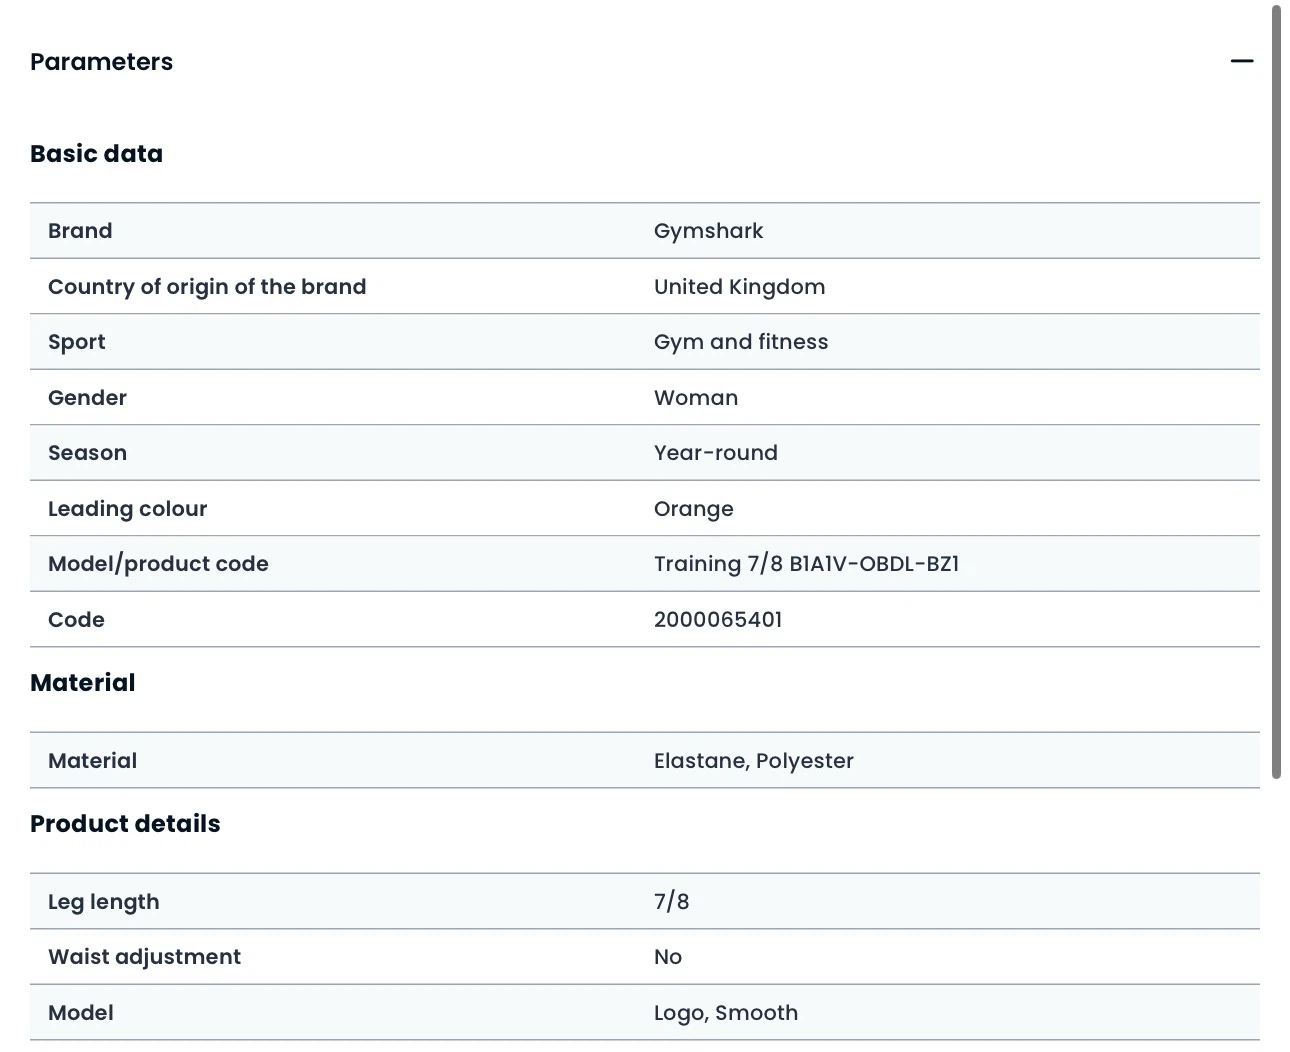
Task: Click the bold Material section heading
Action: (x=83, y=683)
